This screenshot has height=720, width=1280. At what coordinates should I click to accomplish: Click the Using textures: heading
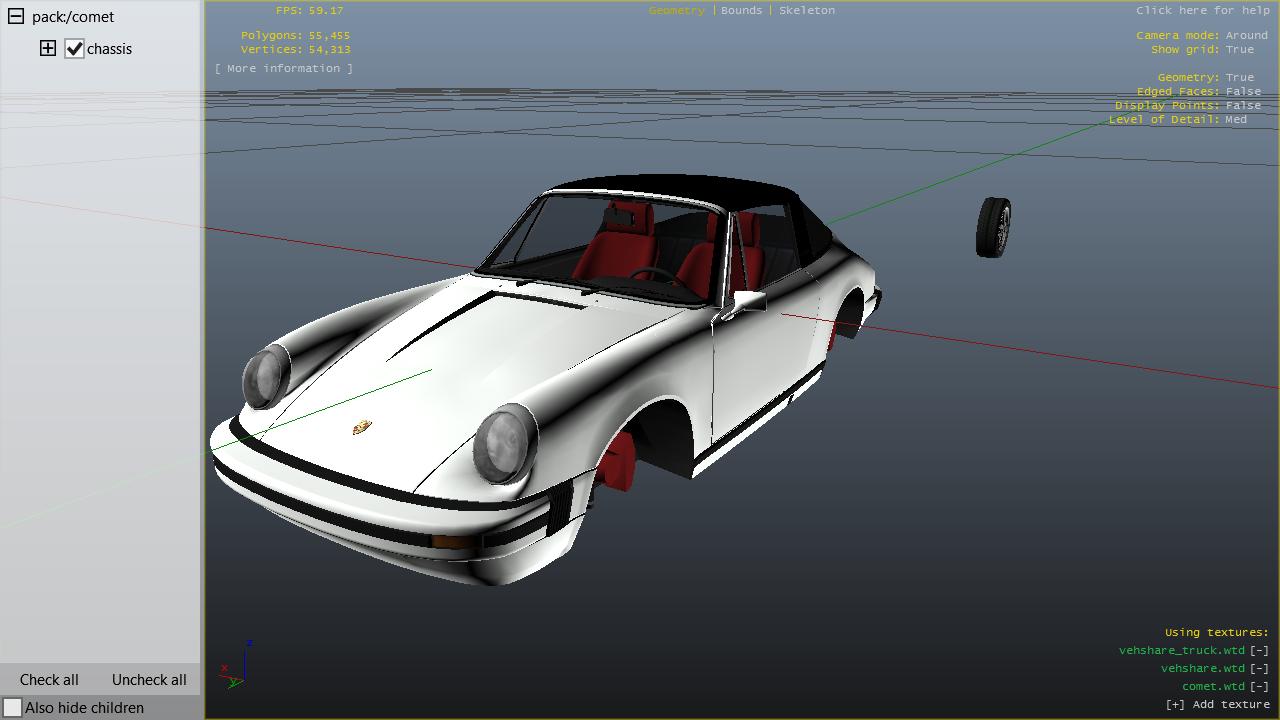tap(1216, 632)
